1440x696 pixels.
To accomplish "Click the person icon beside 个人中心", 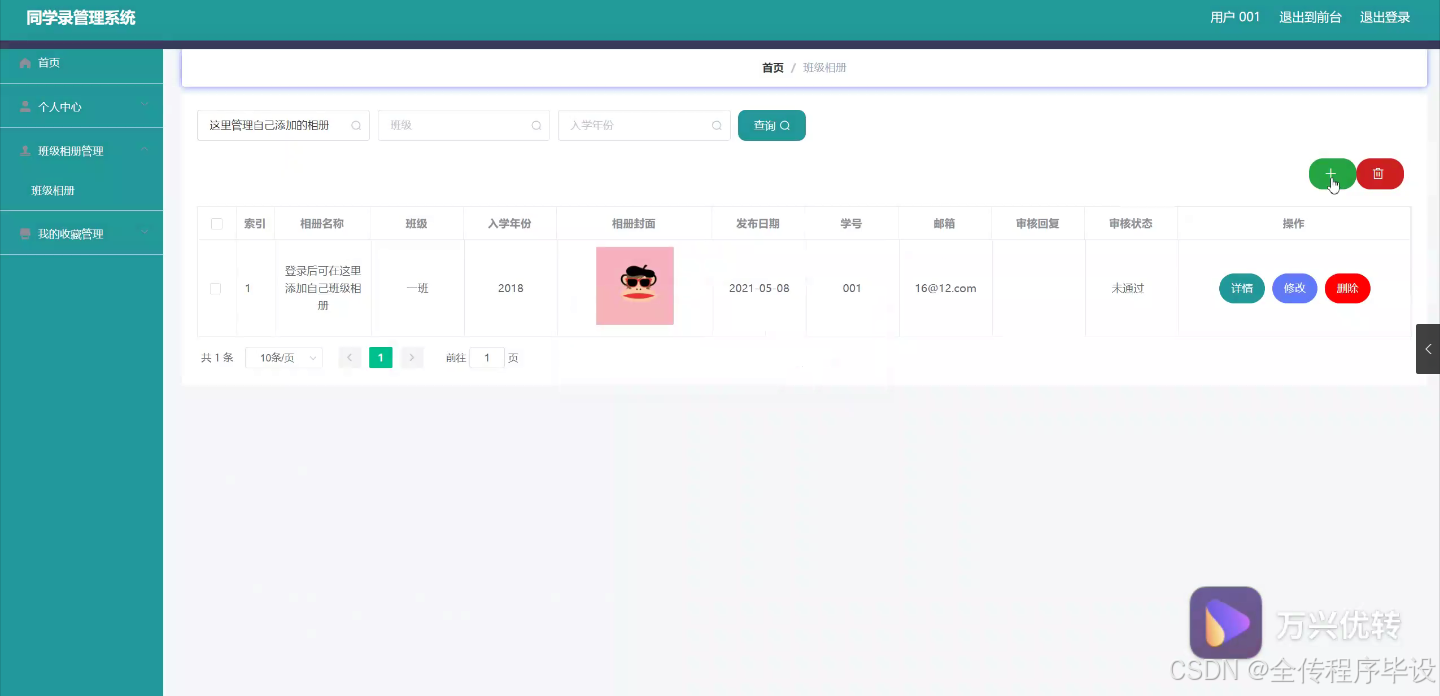I will [x=24, y=105].
